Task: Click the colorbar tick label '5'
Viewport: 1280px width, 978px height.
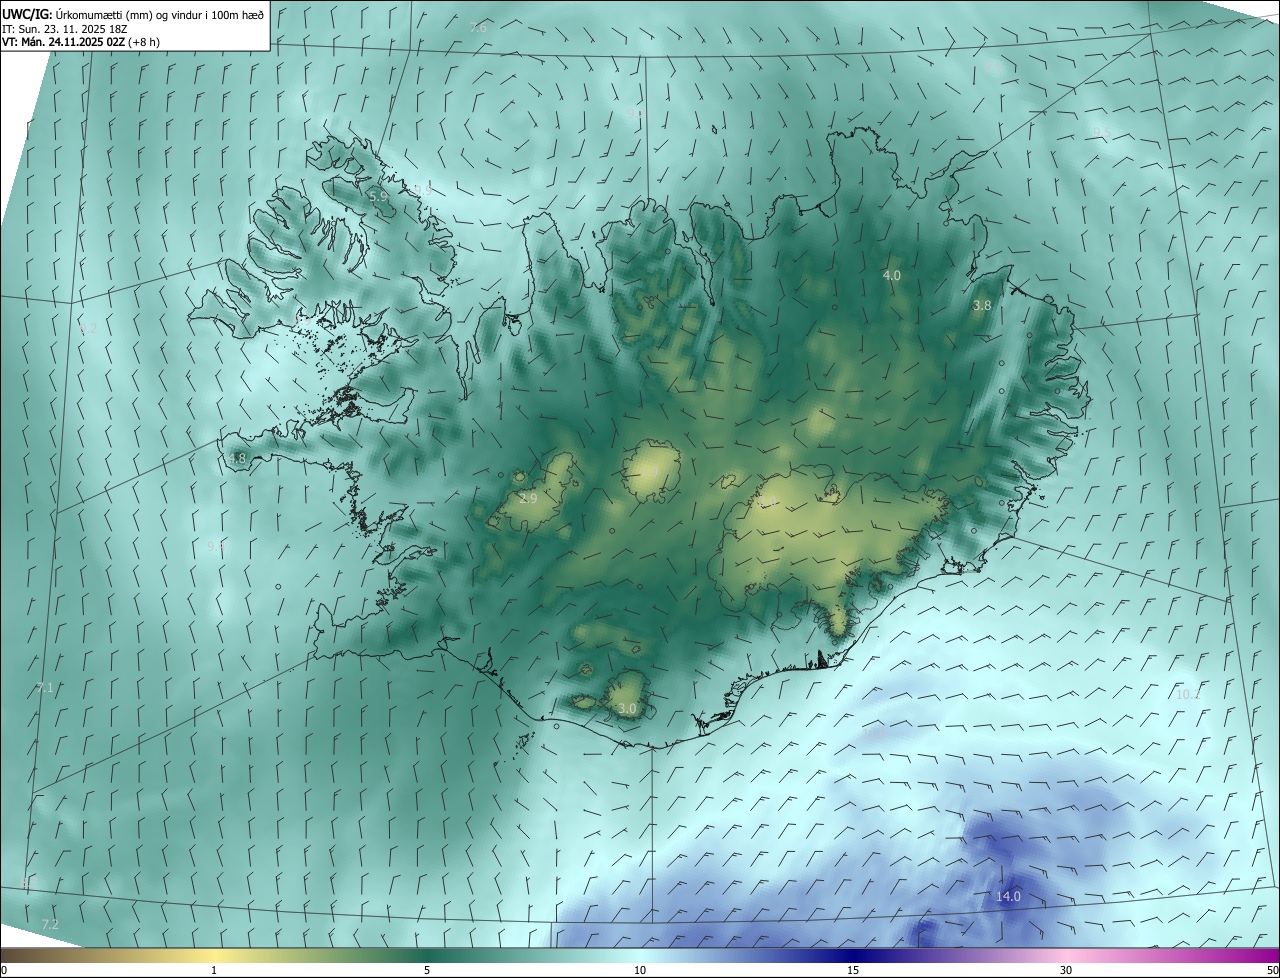Action: click(x=427, y=970)
